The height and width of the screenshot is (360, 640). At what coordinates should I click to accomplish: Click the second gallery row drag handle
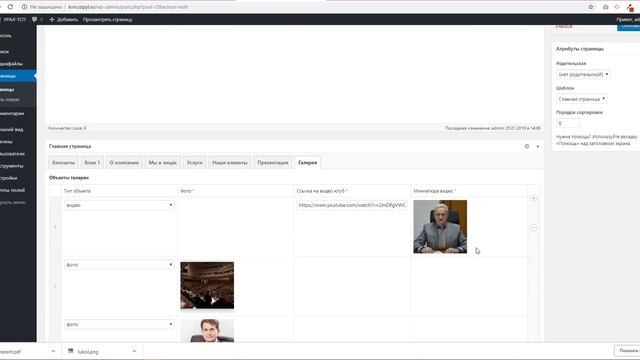coord(55,287)
